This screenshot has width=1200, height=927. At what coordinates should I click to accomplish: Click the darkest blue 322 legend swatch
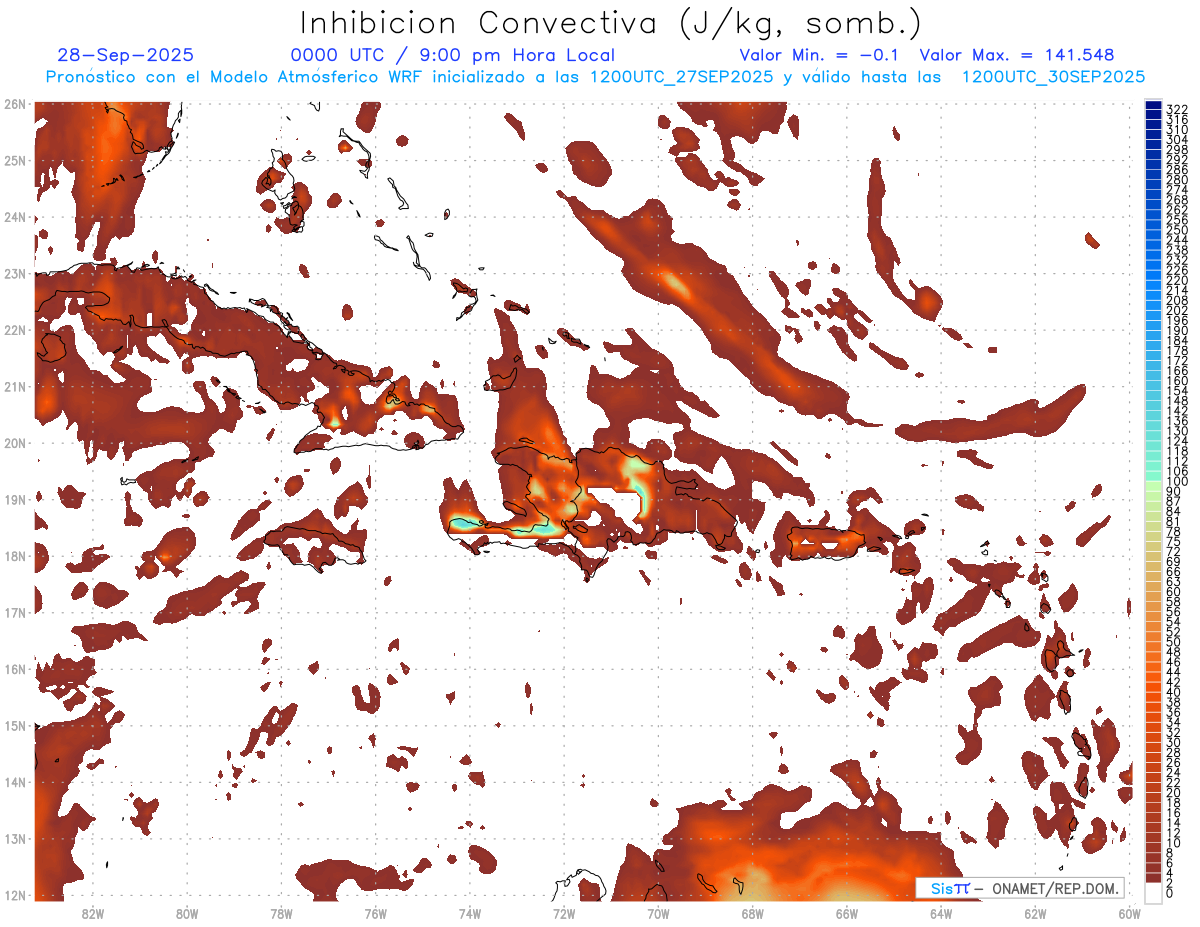click(1154, 104)
